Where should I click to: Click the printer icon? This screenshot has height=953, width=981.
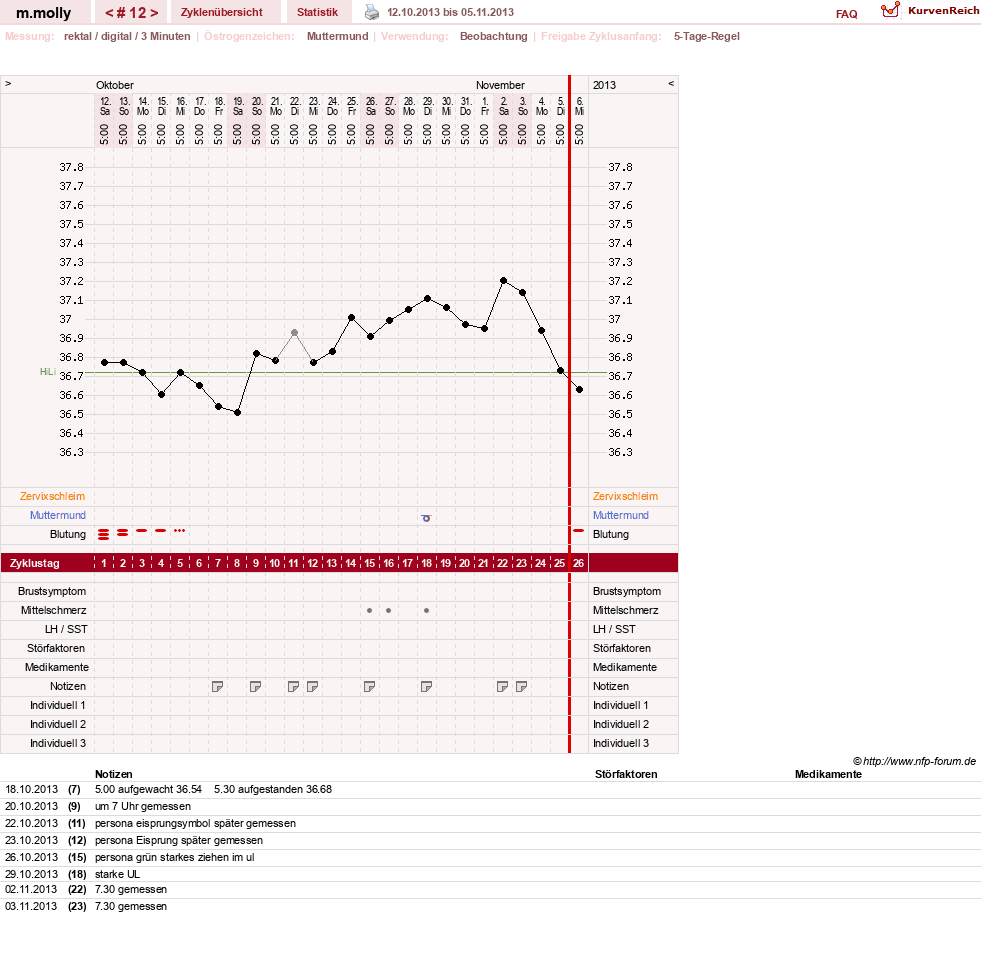point(372,12)
